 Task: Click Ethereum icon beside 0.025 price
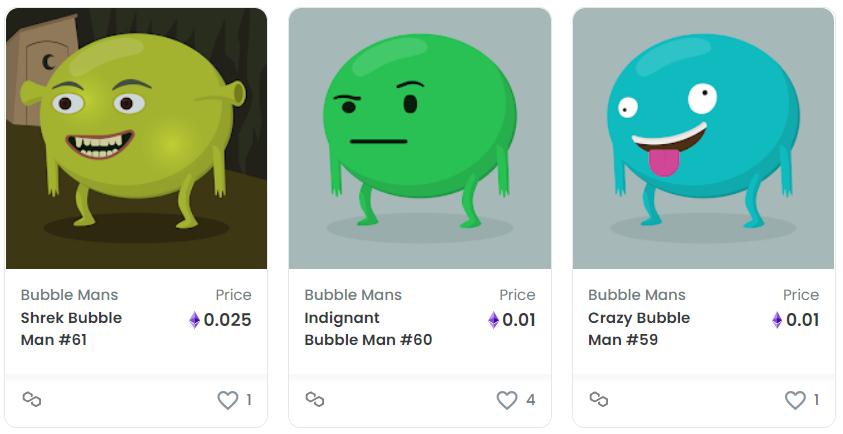tap(195, 320)
